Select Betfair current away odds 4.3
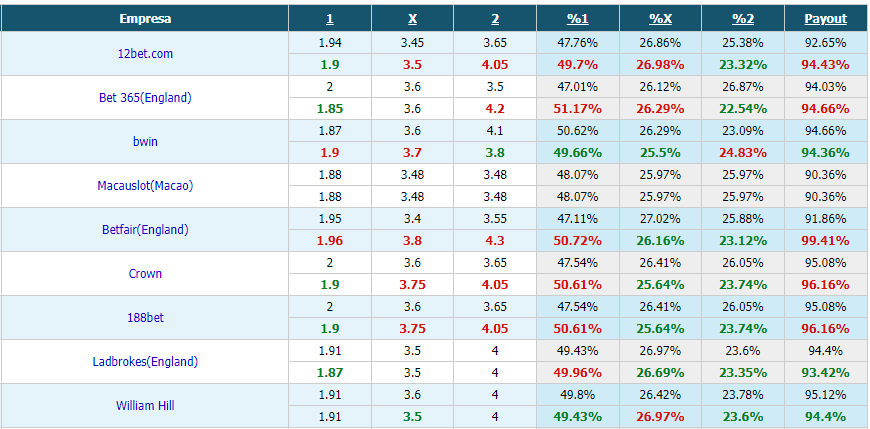Screen dimensions: 870x429 click(495, 241)
